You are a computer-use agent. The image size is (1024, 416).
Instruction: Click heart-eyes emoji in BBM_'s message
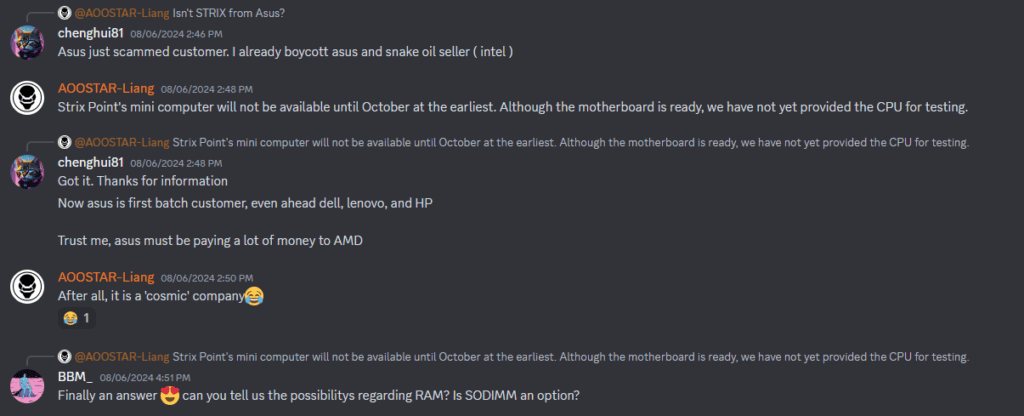click(x=168, y=395)
